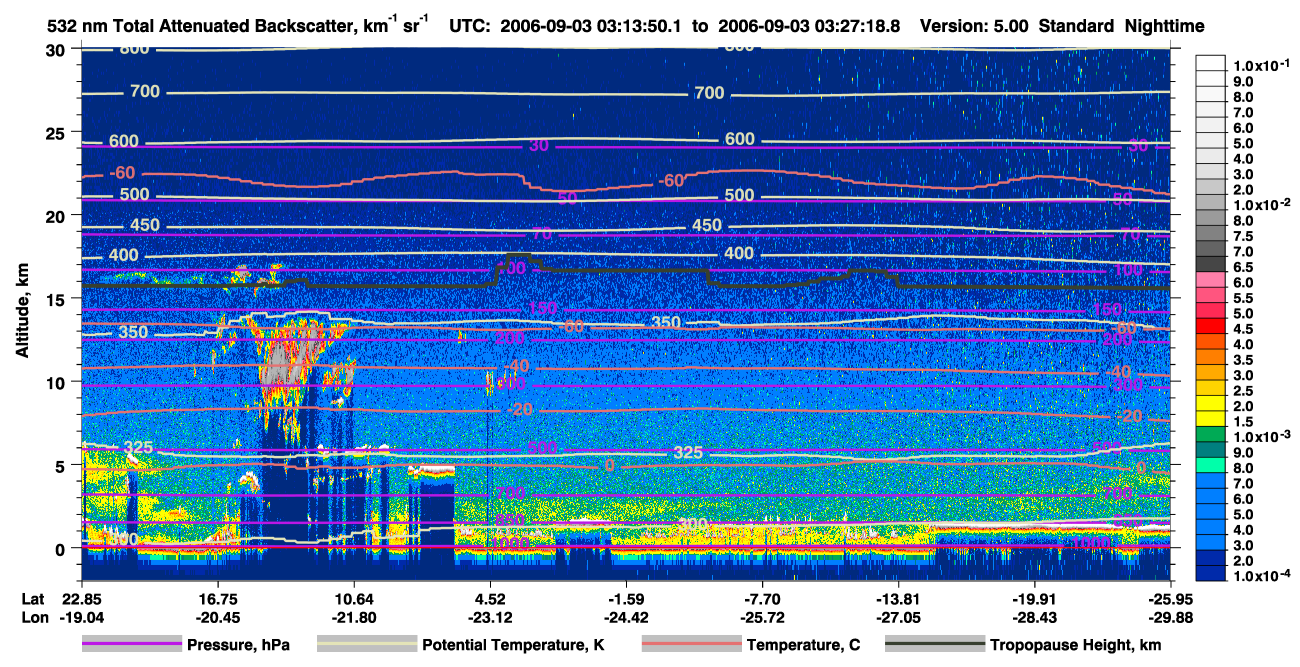
Task: Click longitude value '-27.05'
Action: [x=899, y=617]
